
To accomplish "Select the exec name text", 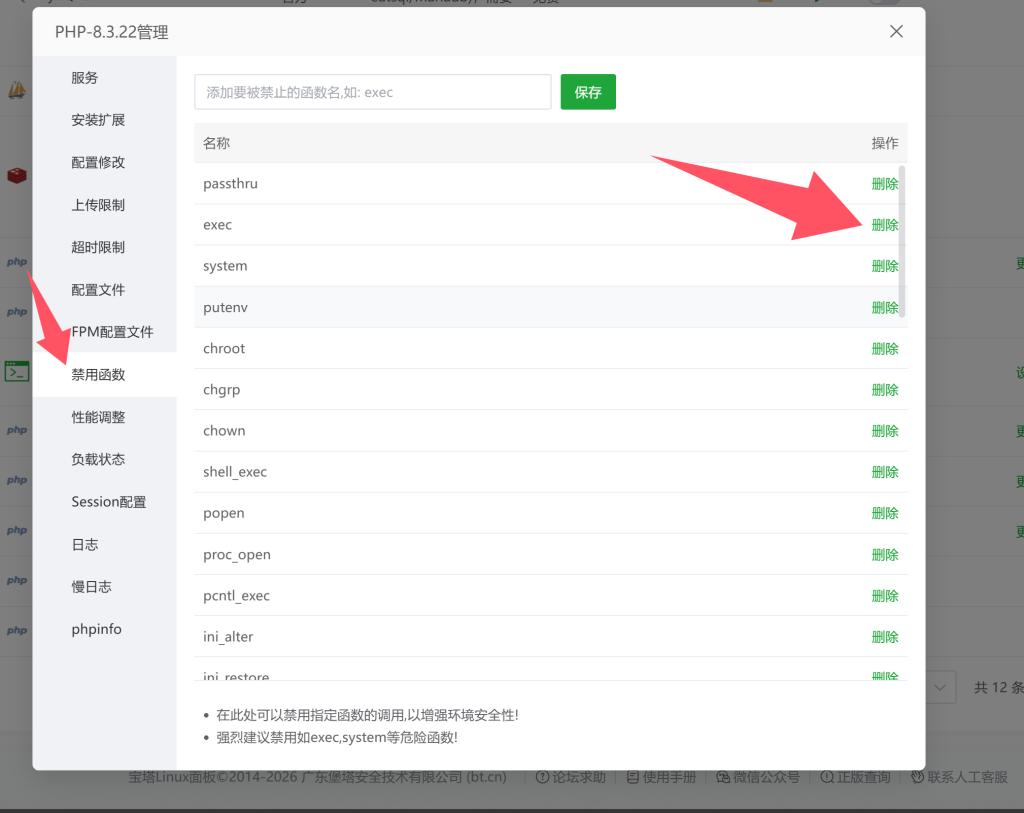I will (x=217, y=225).
